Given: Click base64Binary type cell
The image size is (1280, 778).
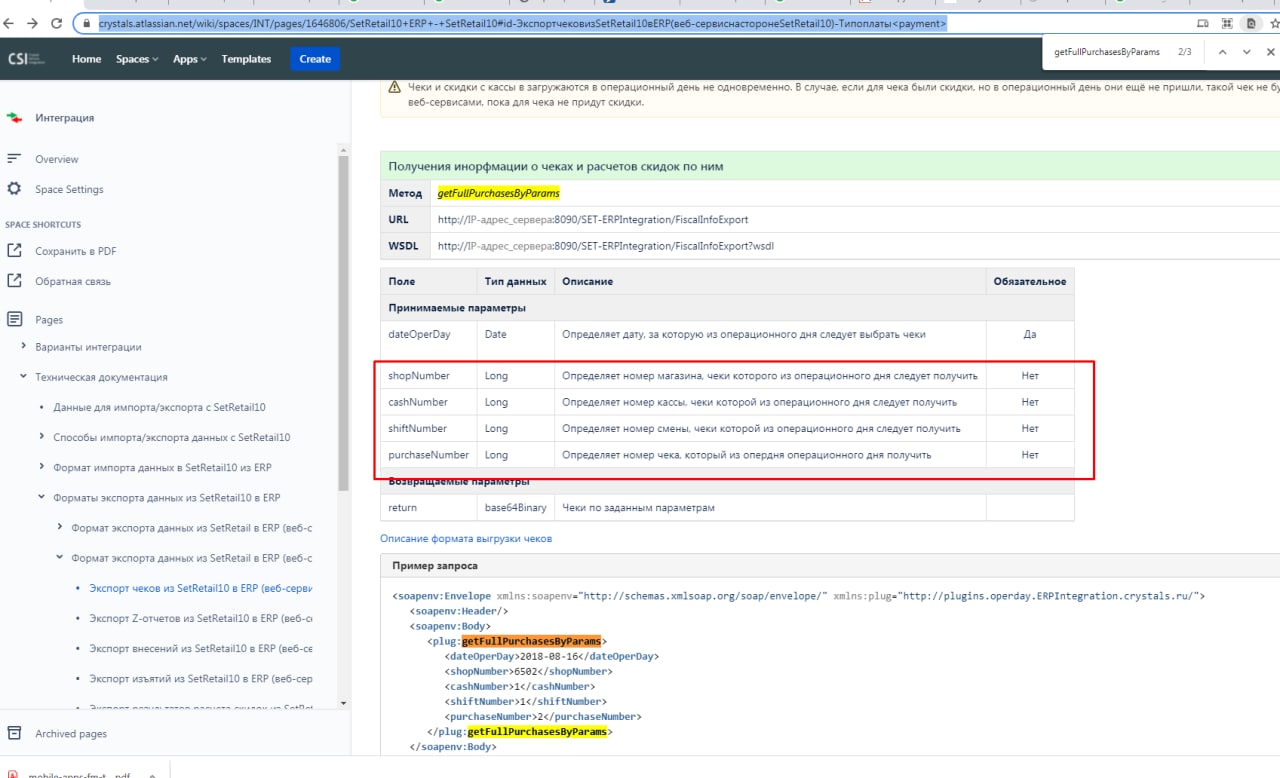Looking at the screenshot, I should click(x=516, y=508).
